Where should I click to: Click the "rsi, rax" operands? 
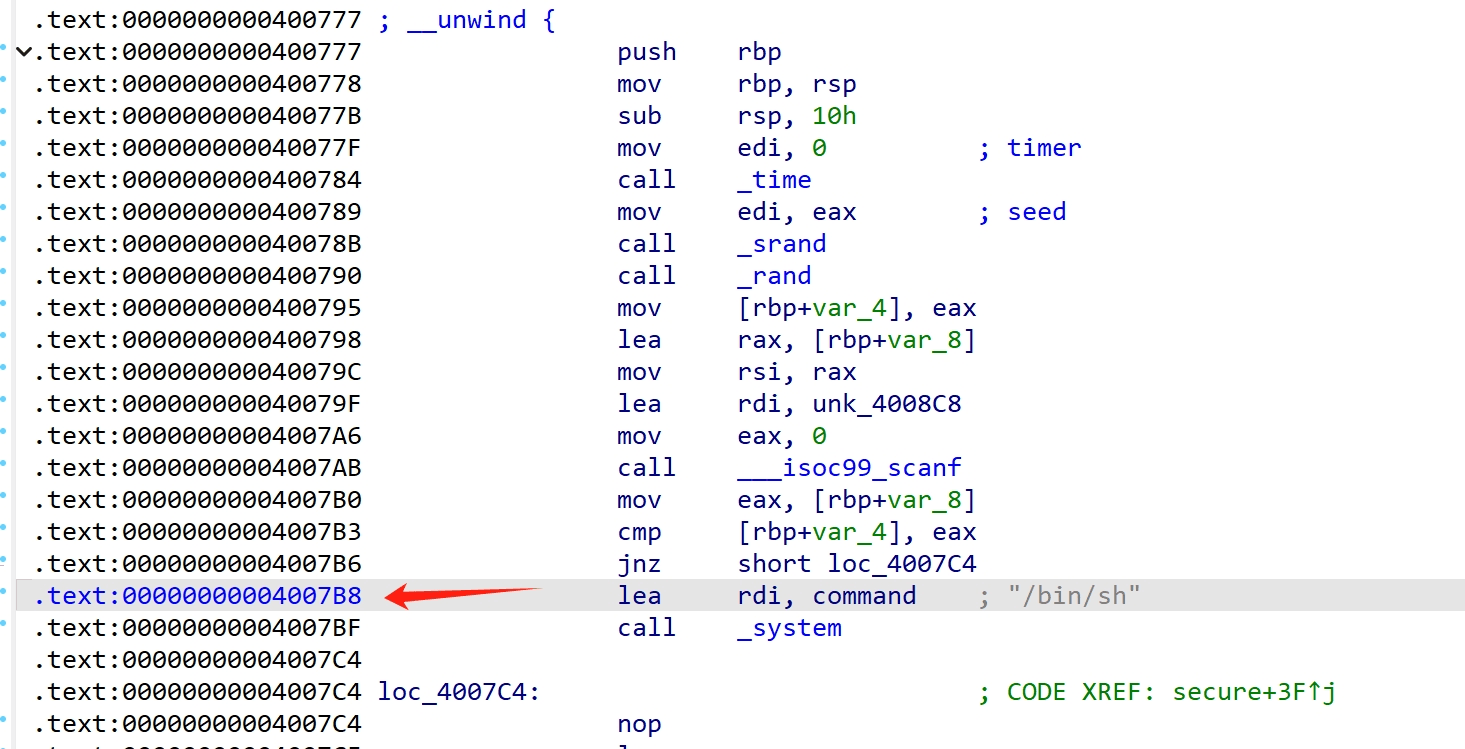click(797, 372)
